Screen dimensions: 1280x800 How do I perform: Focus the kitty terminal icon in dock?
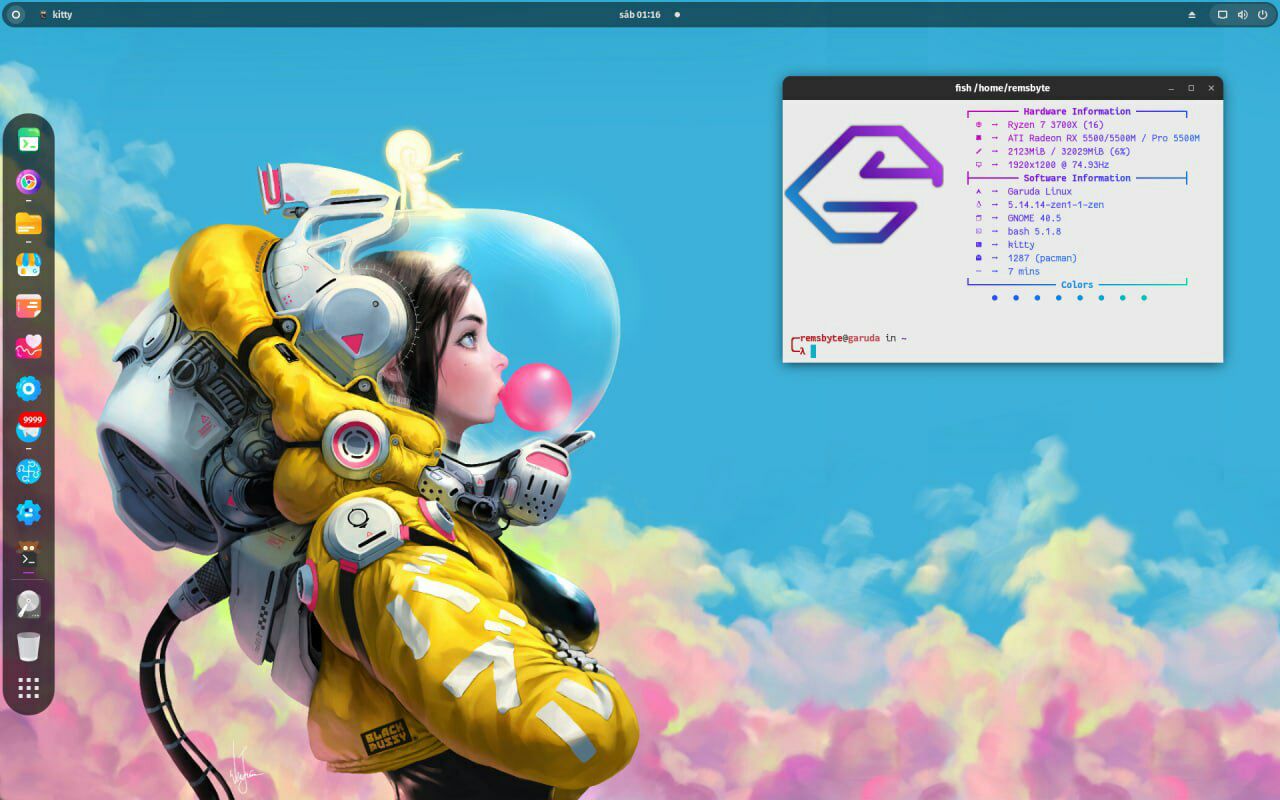(28, 555)
